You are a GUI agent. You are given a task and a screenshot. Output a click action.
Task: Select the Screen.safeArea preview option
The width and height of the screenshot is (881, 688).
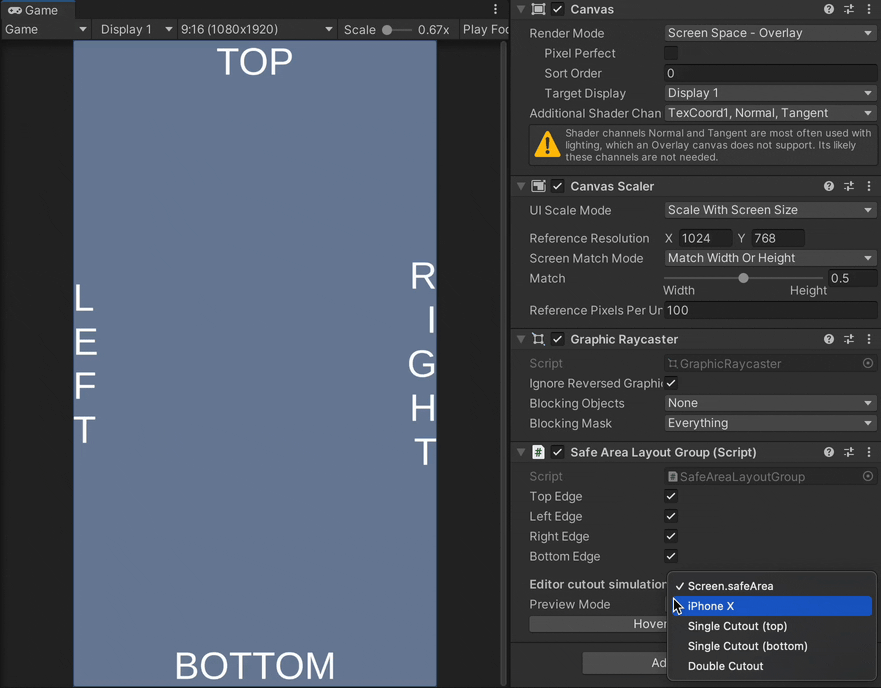[771, 586]
